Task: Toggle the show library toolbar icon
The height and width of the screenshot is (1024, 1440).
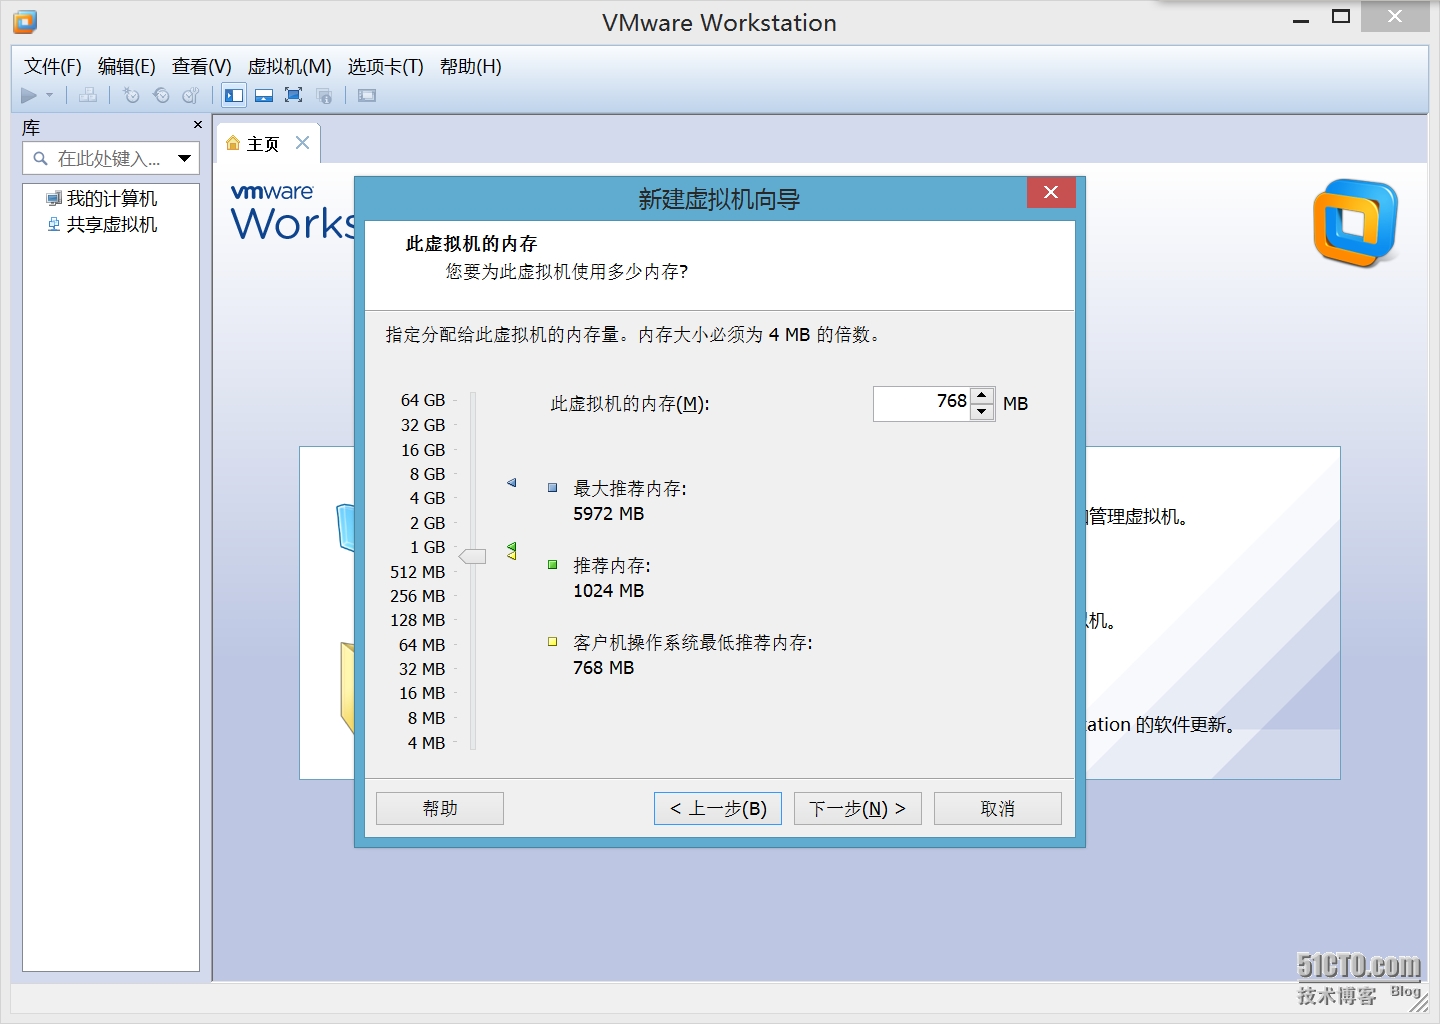Action: coord(234,95)
